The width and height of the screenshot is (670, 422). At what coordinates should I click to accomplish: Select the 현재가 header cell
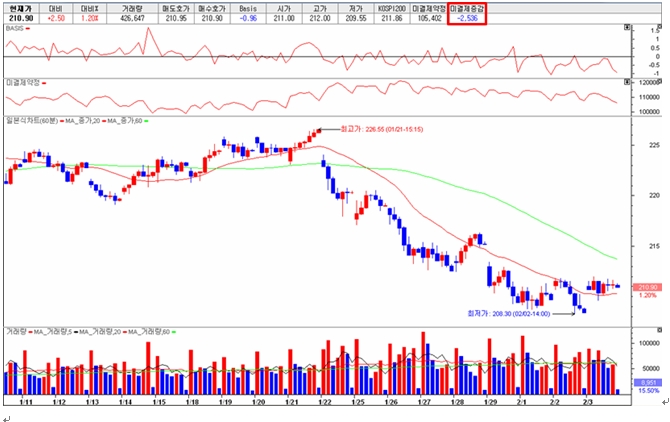(18, 6)
